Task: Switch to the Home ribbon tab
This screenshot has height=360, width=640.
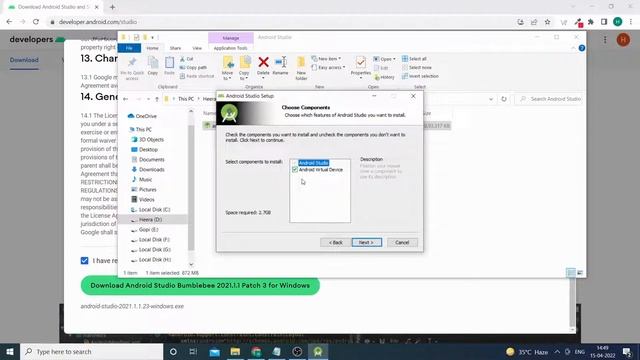Action: 152,48
